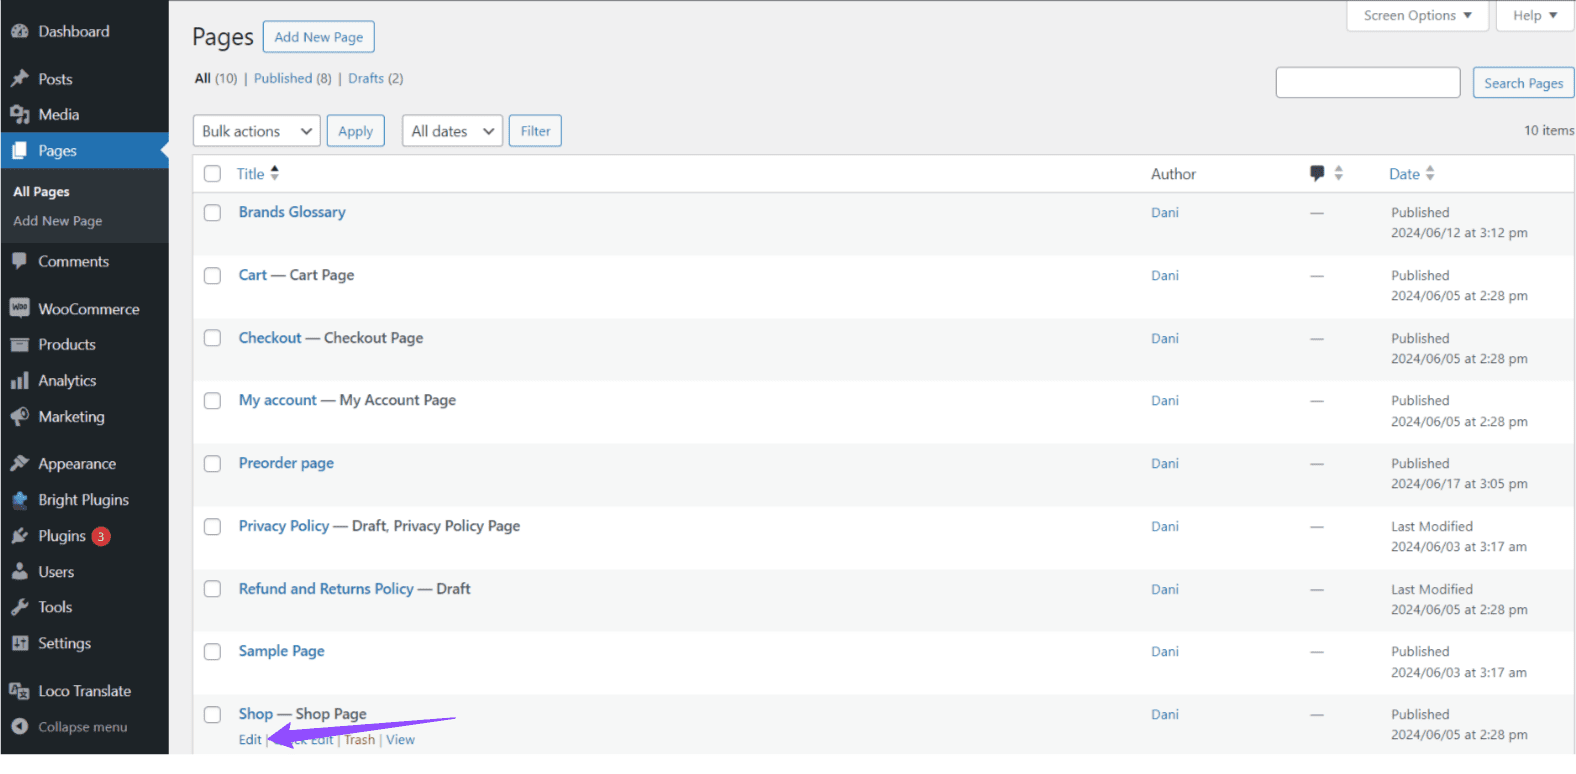
Task: Open the Checkout page title link
Action: click(270, 338)
